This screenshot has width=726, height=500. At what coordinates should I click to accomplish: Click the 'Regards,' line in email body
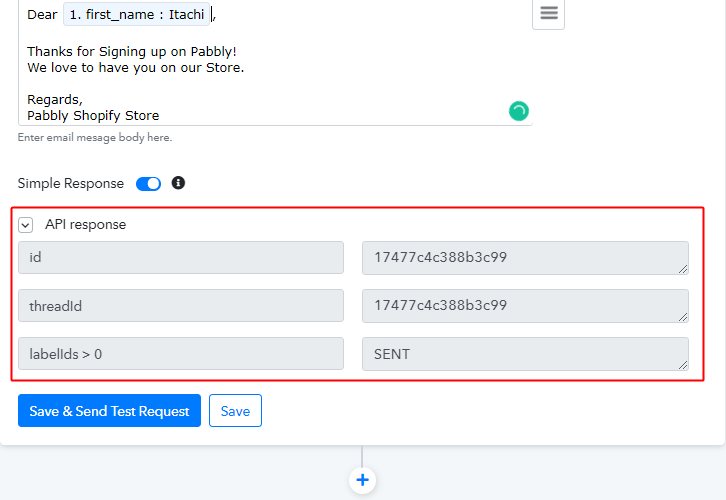point(55,100)
